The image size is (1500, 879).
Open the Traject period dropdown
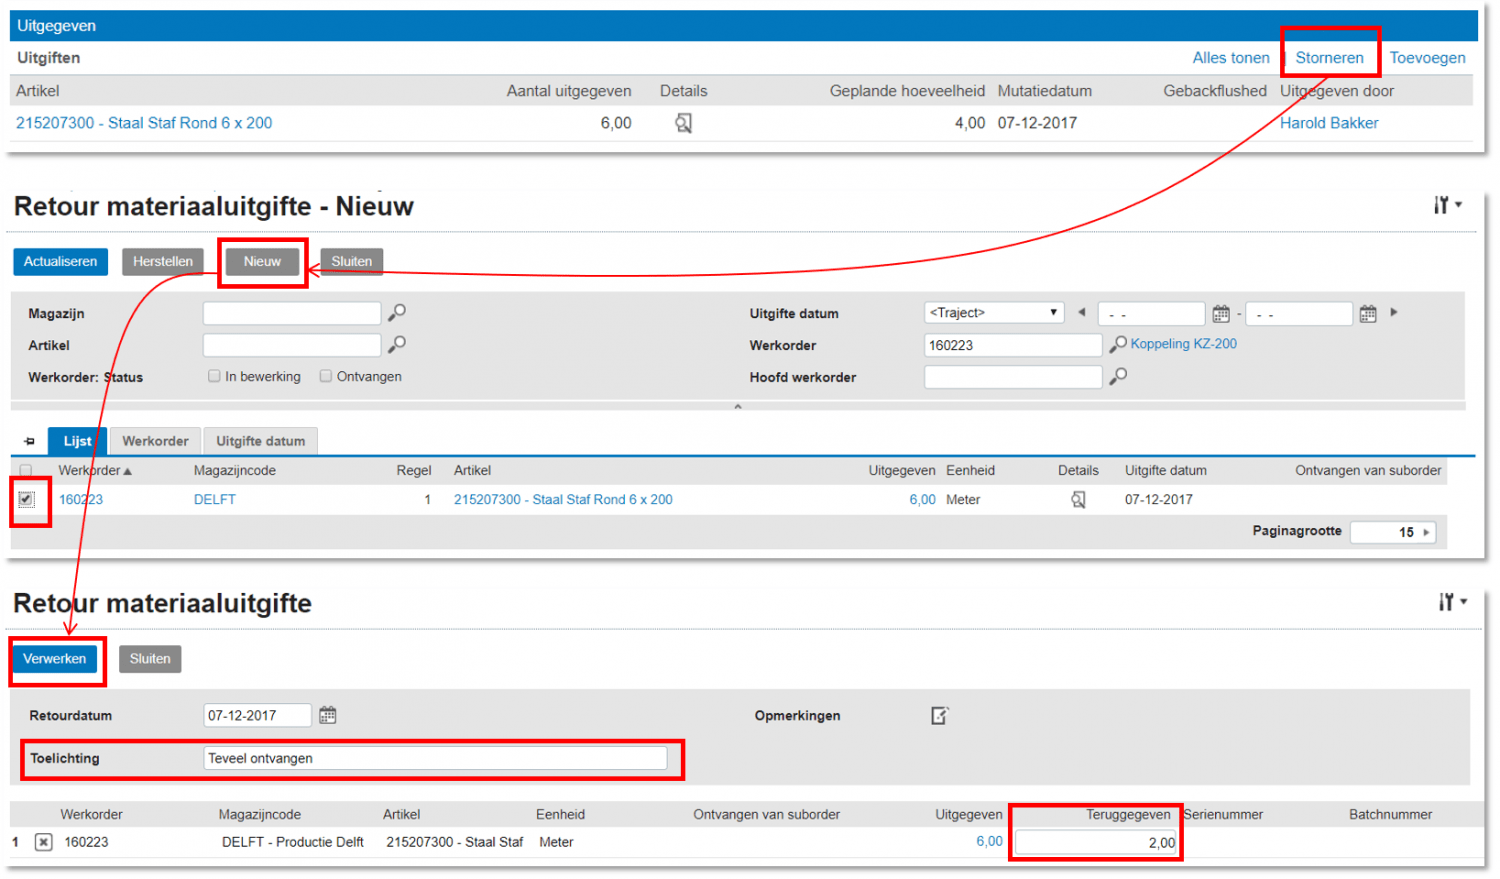coord(992,312)
